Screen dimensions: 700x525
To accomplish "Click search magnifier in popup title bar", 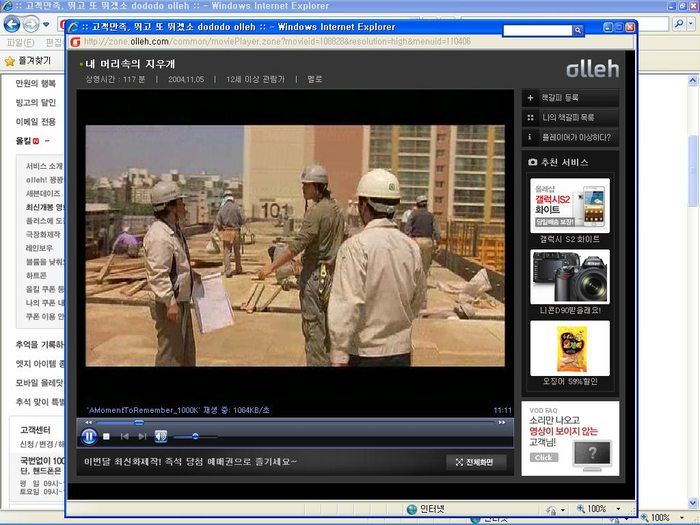I will coord(578,30).
